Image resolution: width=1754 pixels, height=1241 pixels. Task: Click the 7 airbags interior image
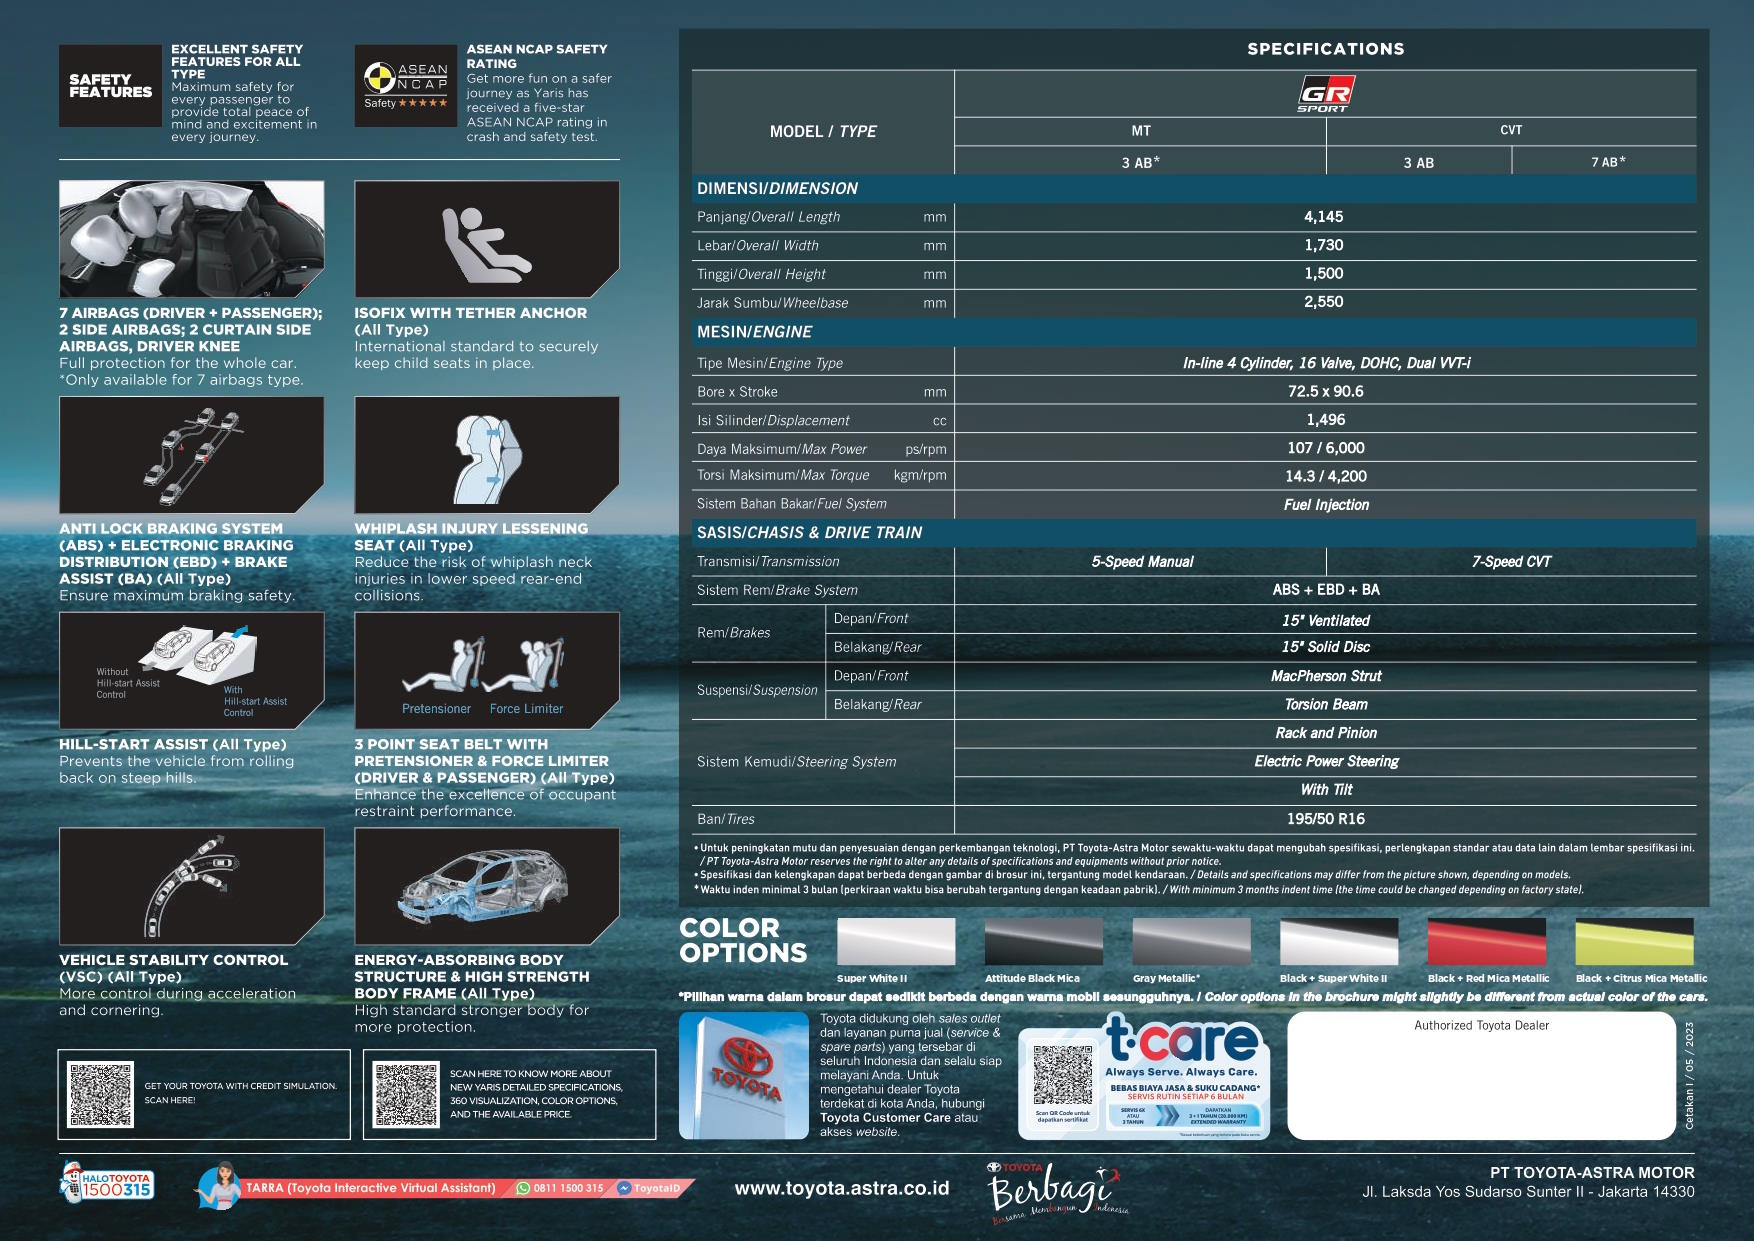click(x=192, y=239)
